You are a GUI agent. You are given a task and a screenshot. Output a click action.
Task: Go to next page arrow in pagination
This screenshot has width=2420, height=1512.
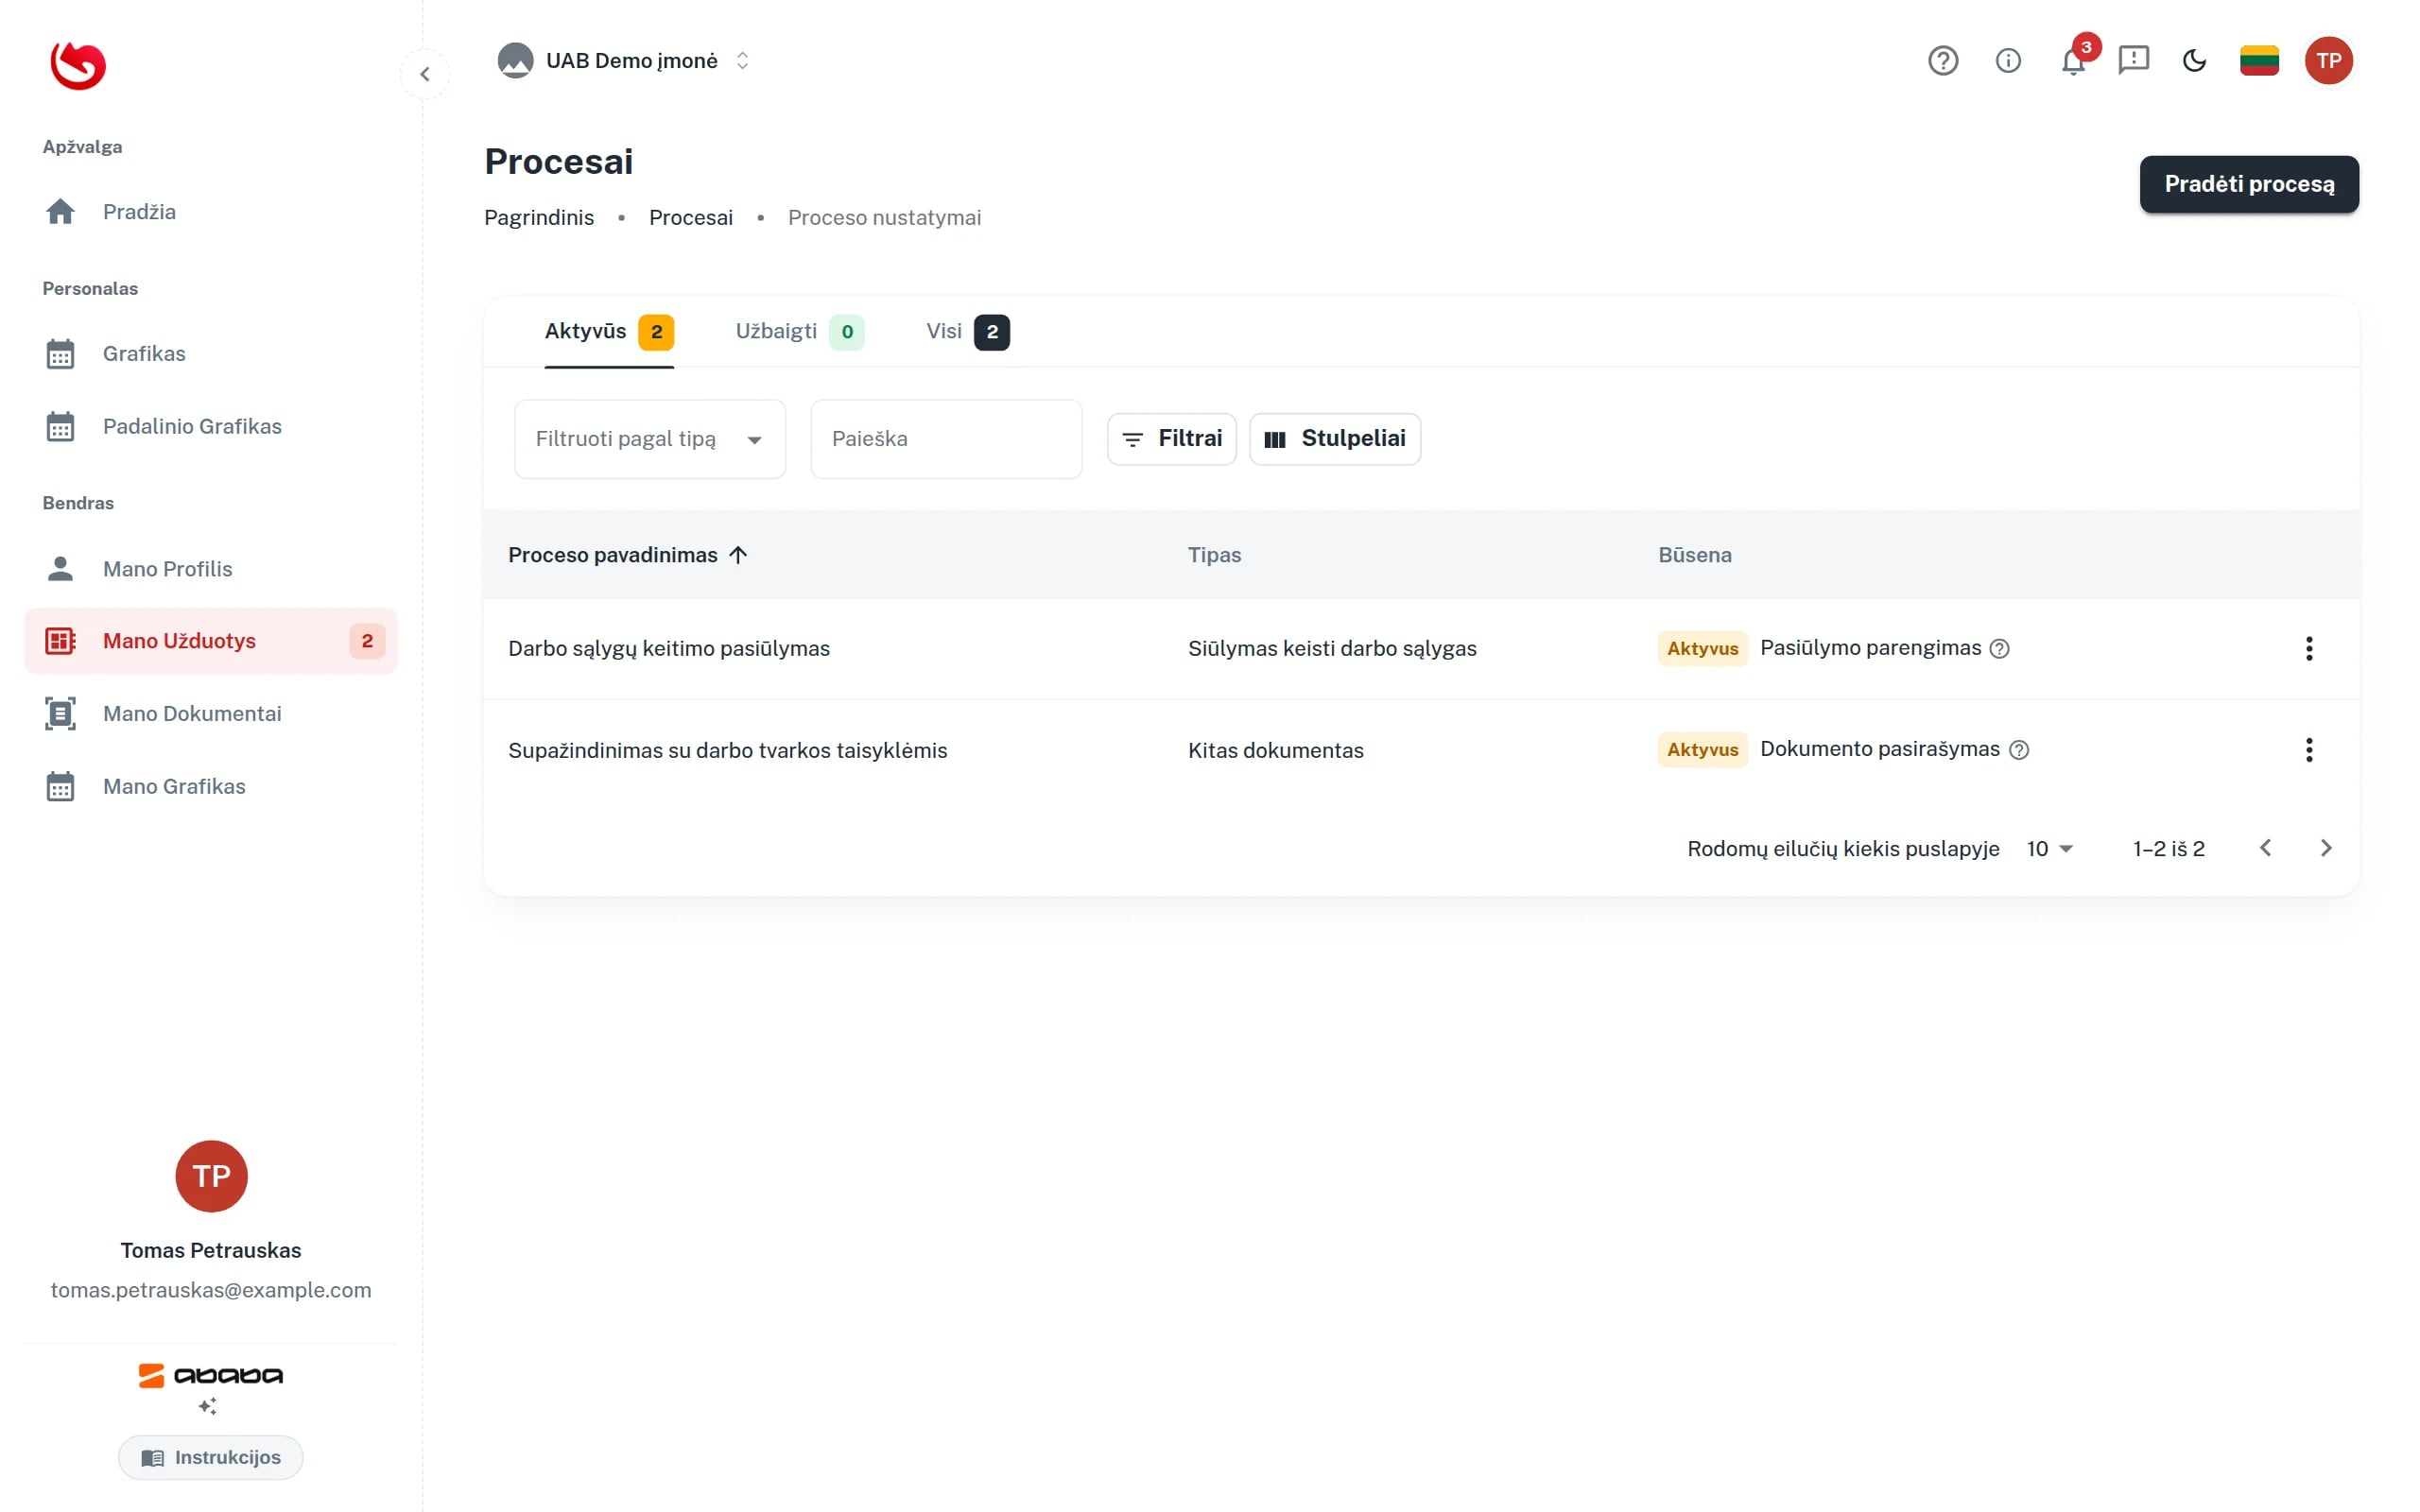[x=2326, y=848]
